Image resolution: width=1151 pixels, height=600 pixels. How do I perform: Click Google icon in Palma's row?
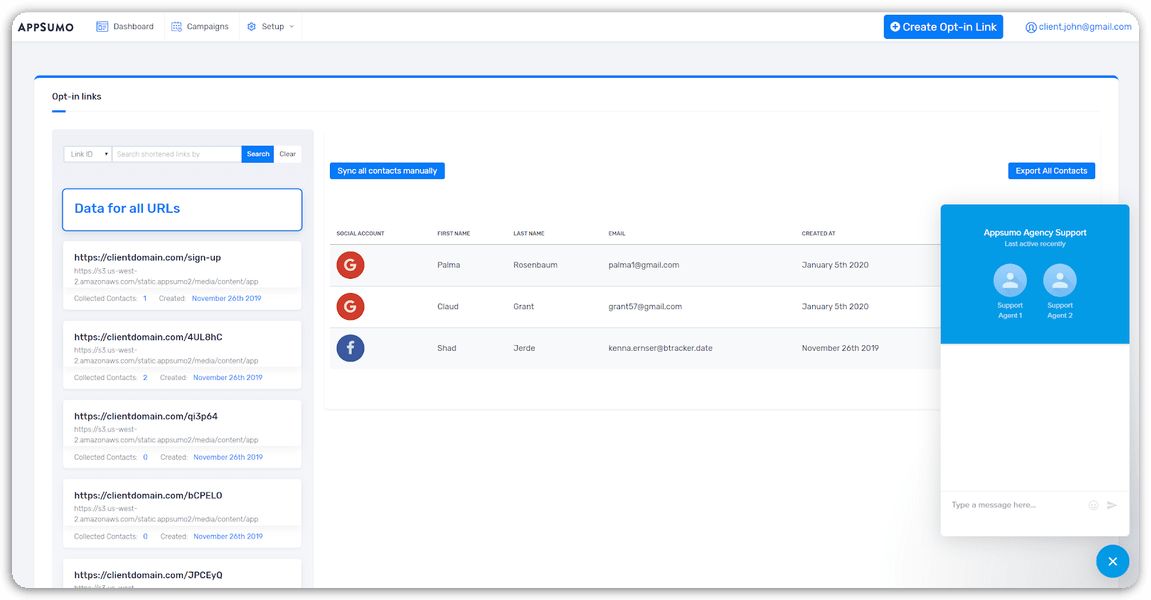[x=350, y=265]
